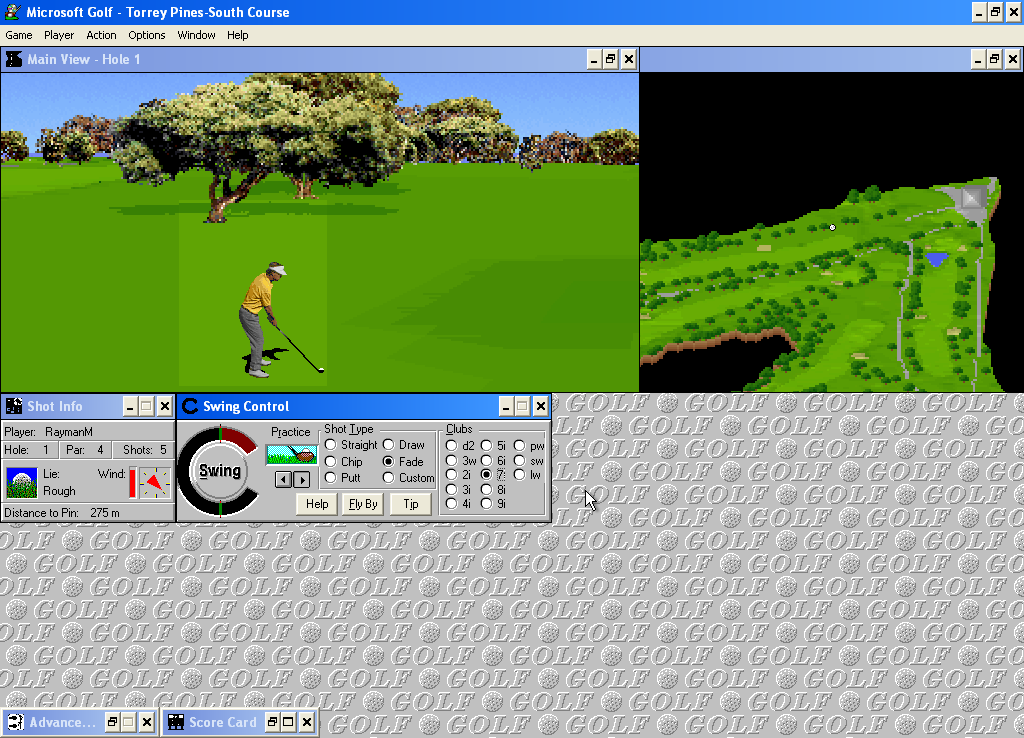Choose the 8i iron club
Screen dimensions: 1024x738
(x=494, y=489)
